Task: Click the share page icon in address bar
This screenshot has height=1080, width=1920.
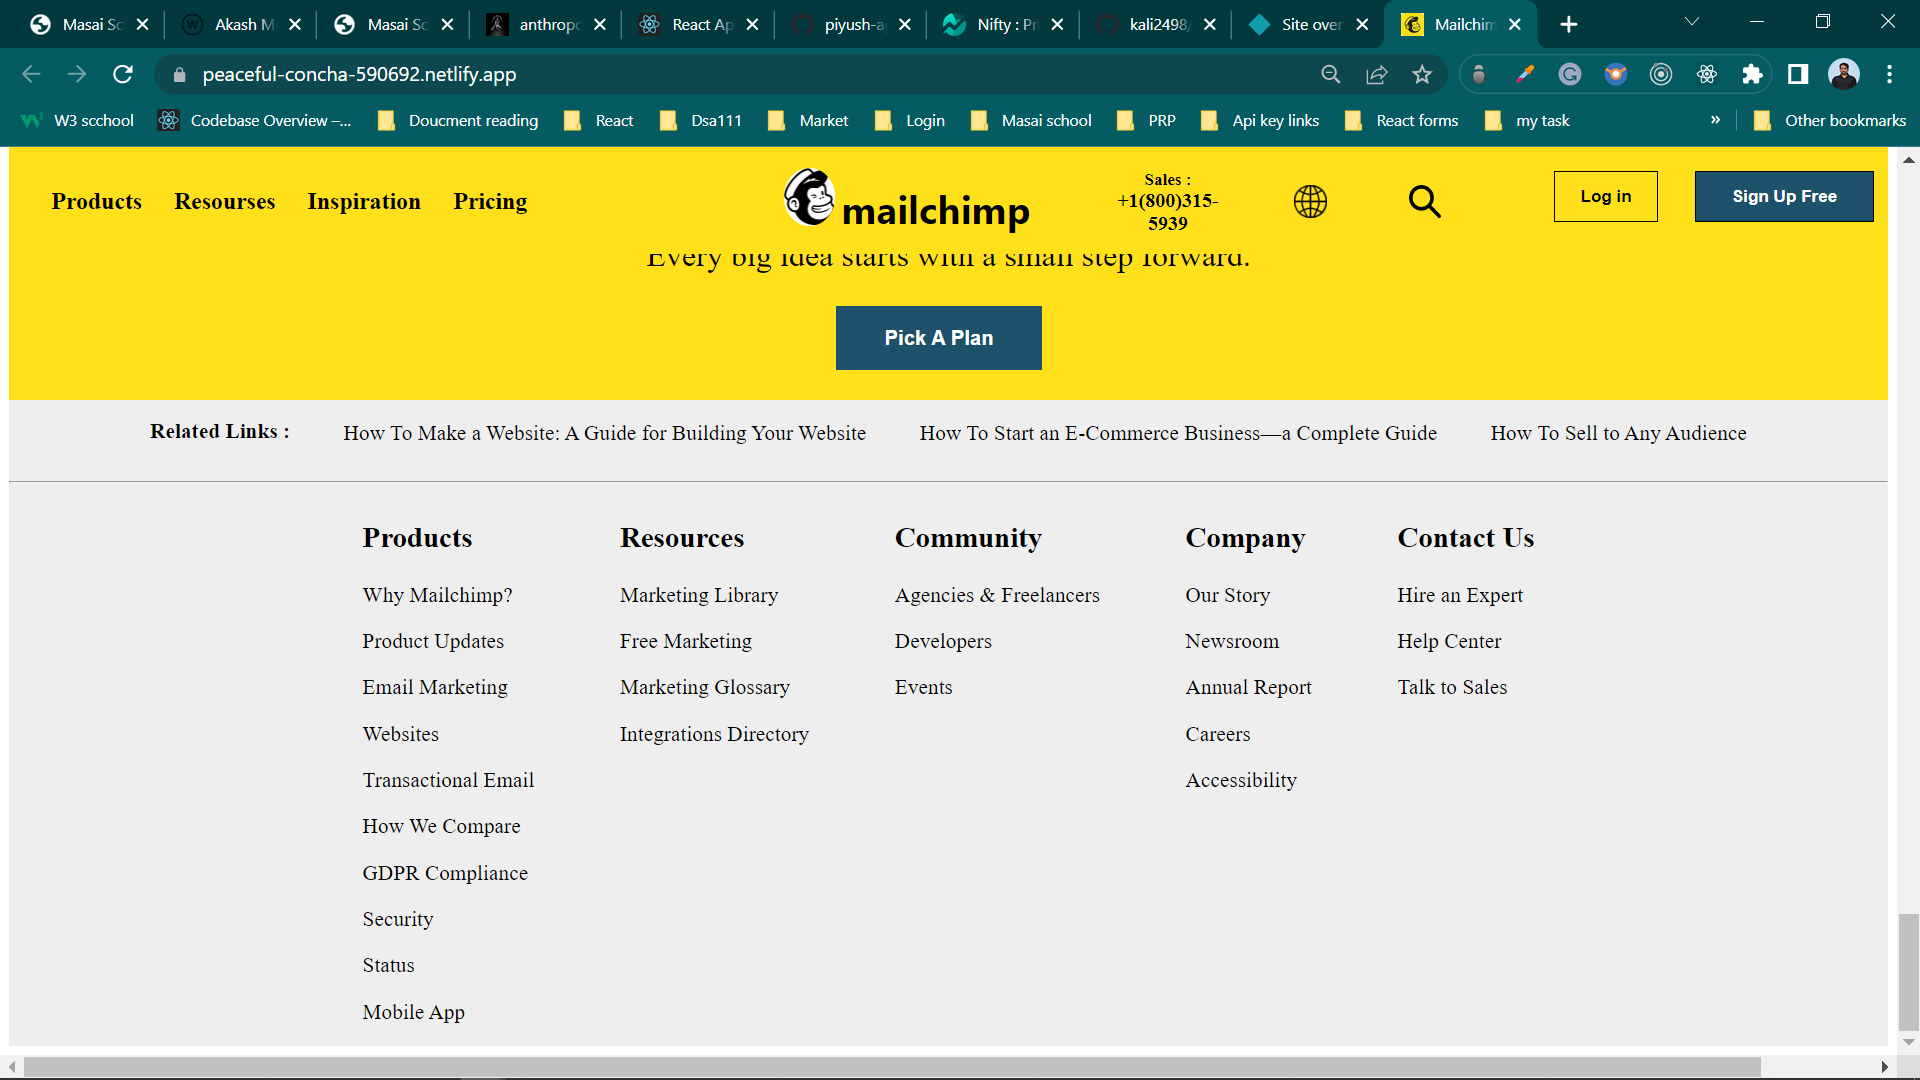Action: point(1377,74)
